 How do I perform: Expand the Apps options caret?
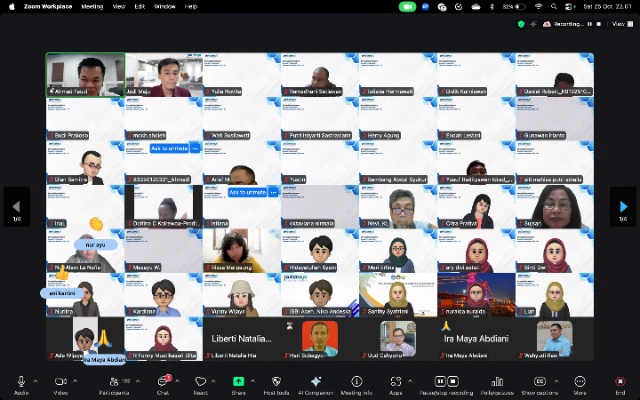coord(410,381)
